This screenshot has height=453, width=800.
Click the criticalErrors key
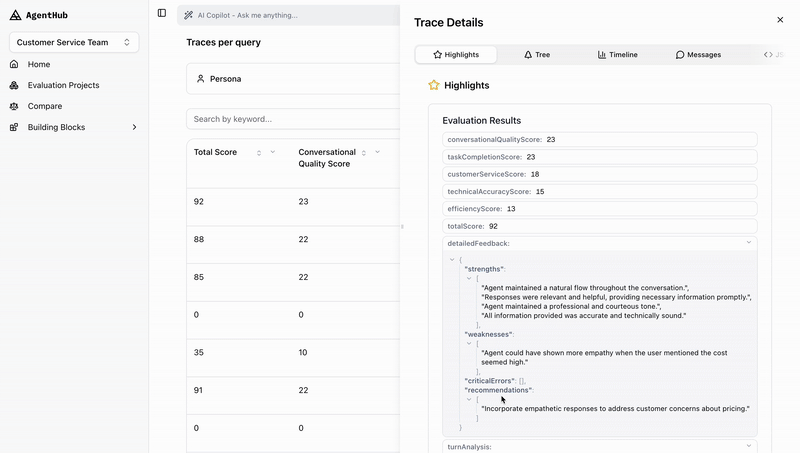[x=489, y=381]
